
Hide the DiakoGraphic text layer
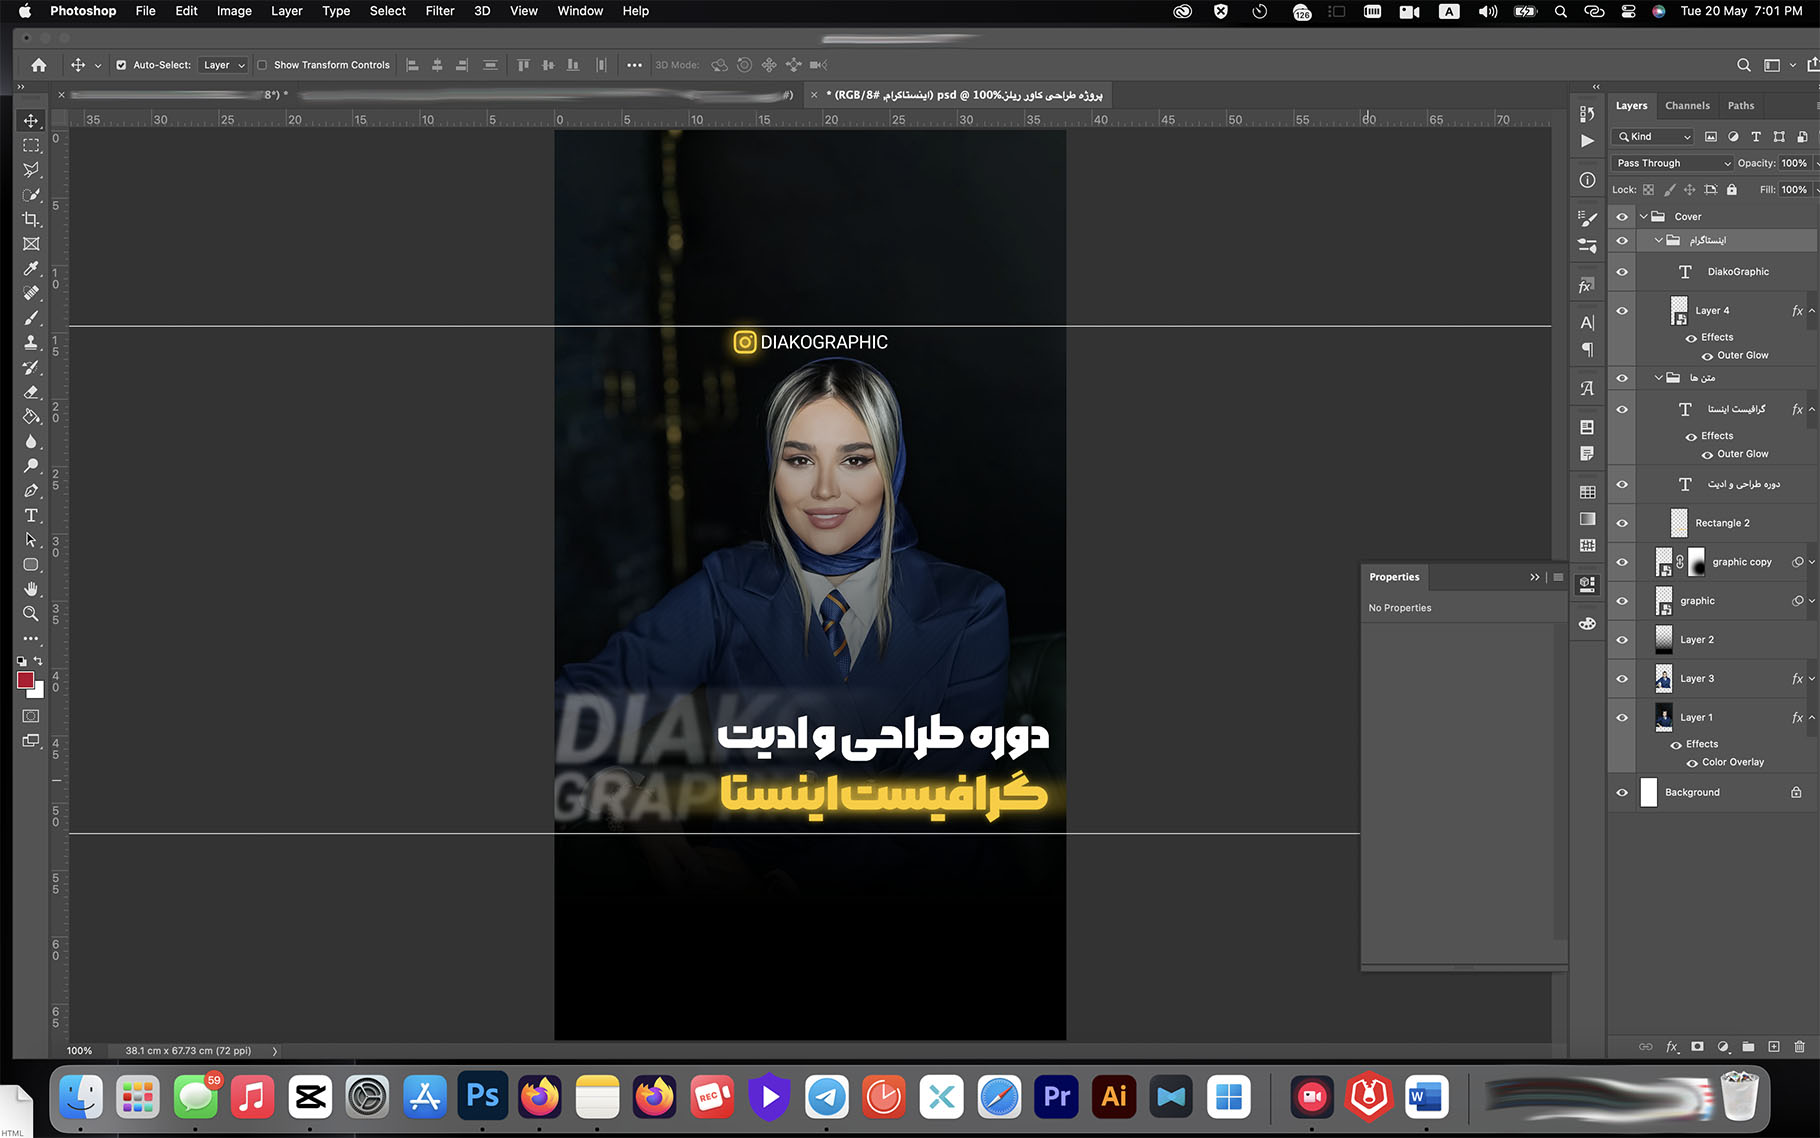[1622, 272]
